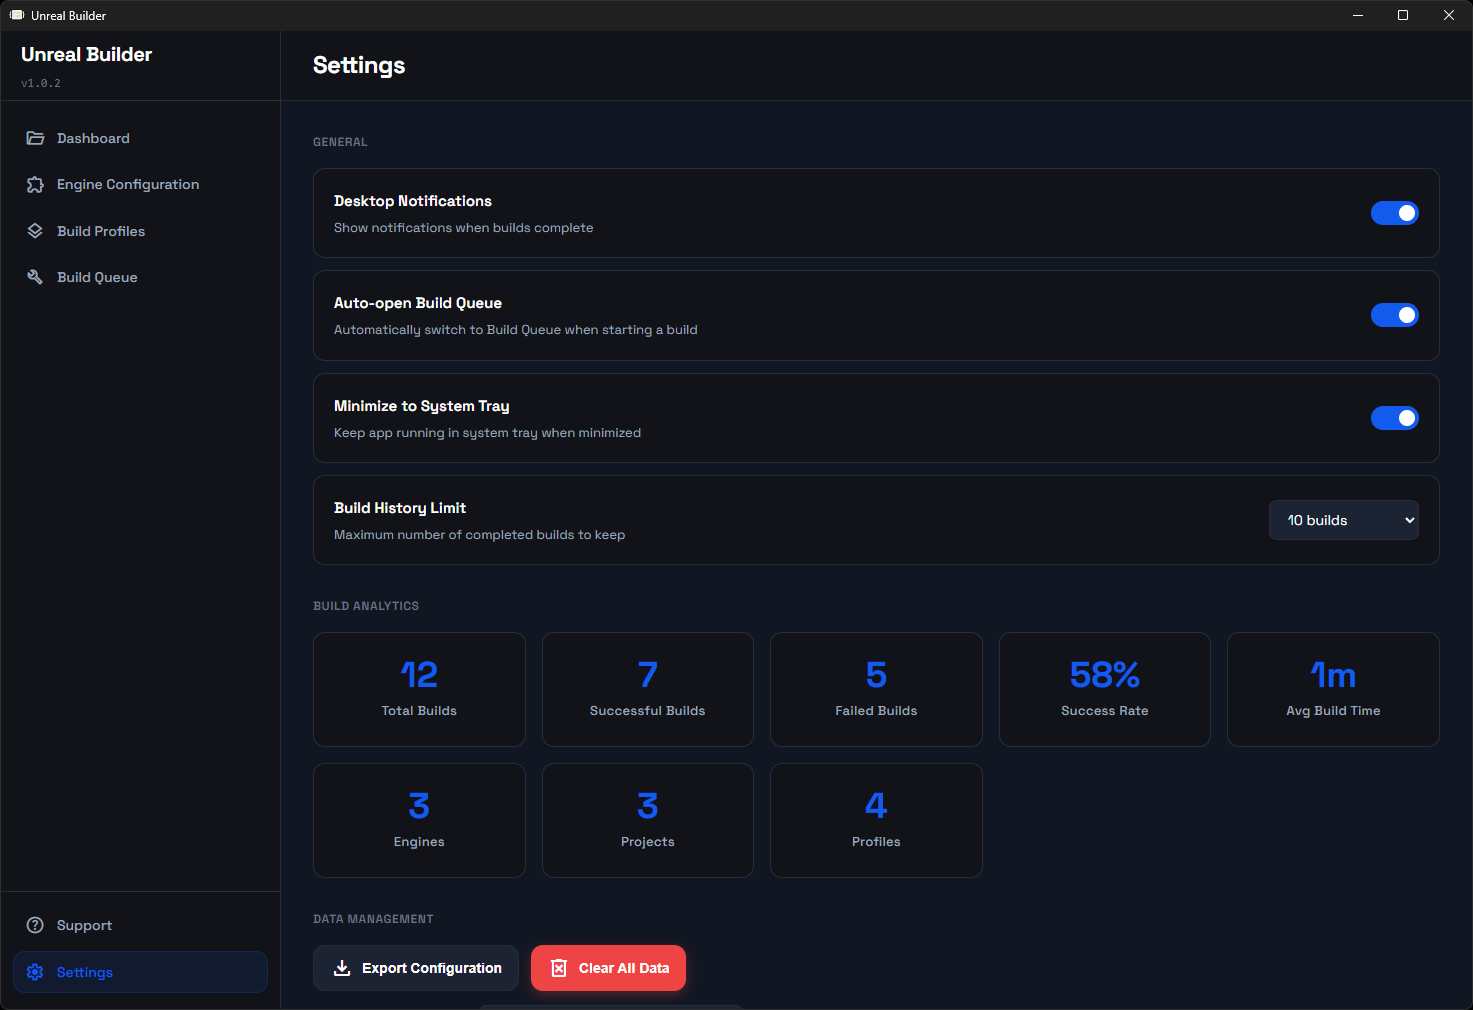The width and height of the screenshot is (1473, 1010).
Task: Open the Dashboard page
Action: pyautogui.click(x=140, y=138)
